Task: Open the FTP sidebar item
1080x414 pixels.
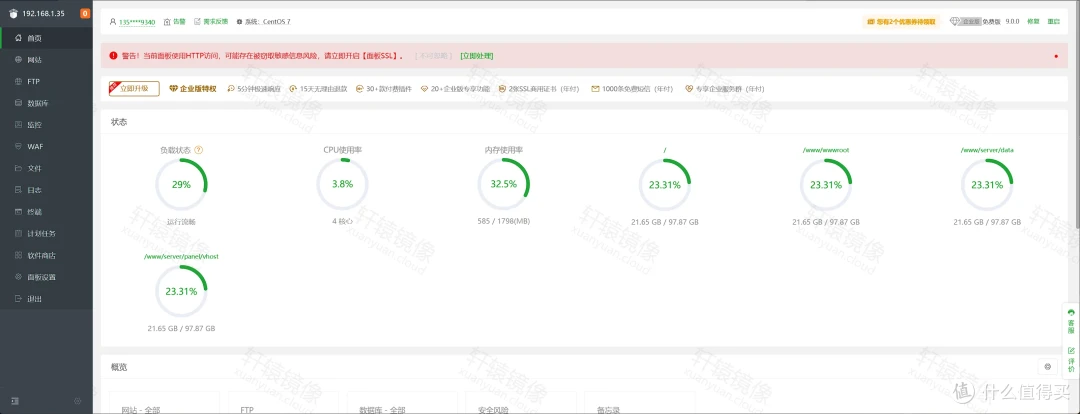Action: [x=46, y=81]
